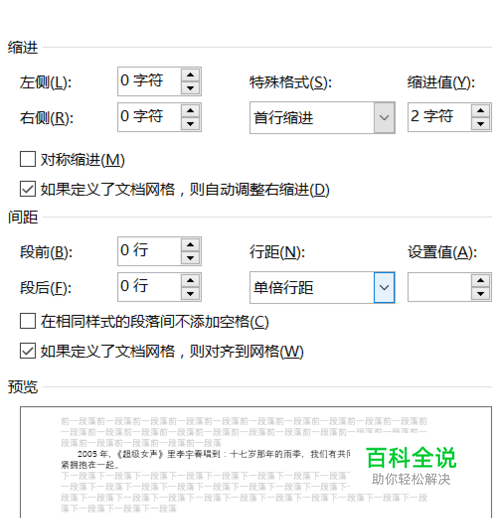500x518 pixels.
Task: Increase line spacing set value (设置值) up arrow
Action: 480,280
